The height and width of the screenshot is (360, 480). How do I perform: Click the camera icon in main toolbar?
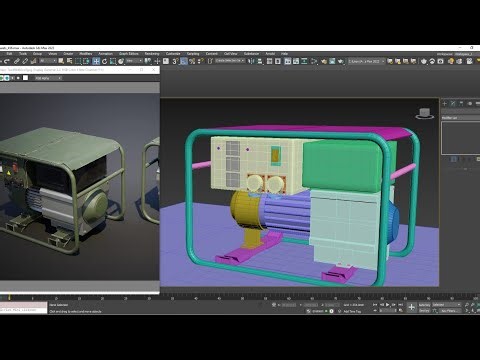[440, 61]
